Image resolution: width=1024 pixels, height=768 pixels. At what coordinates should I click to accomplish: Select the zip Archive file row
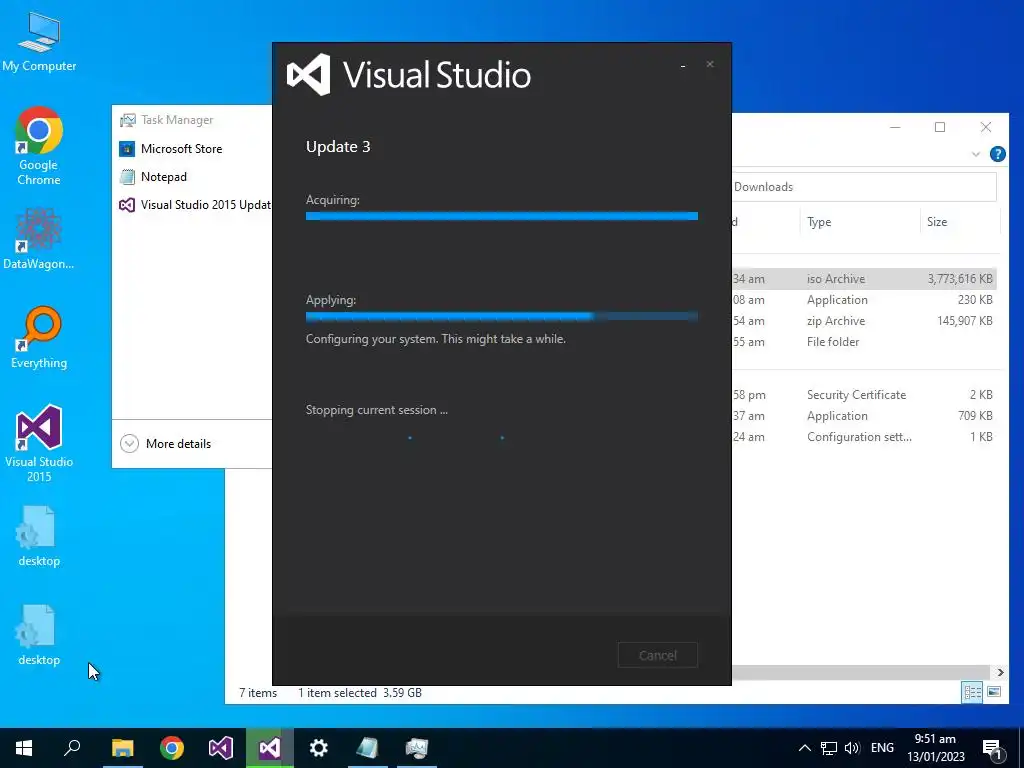(864, 321)
